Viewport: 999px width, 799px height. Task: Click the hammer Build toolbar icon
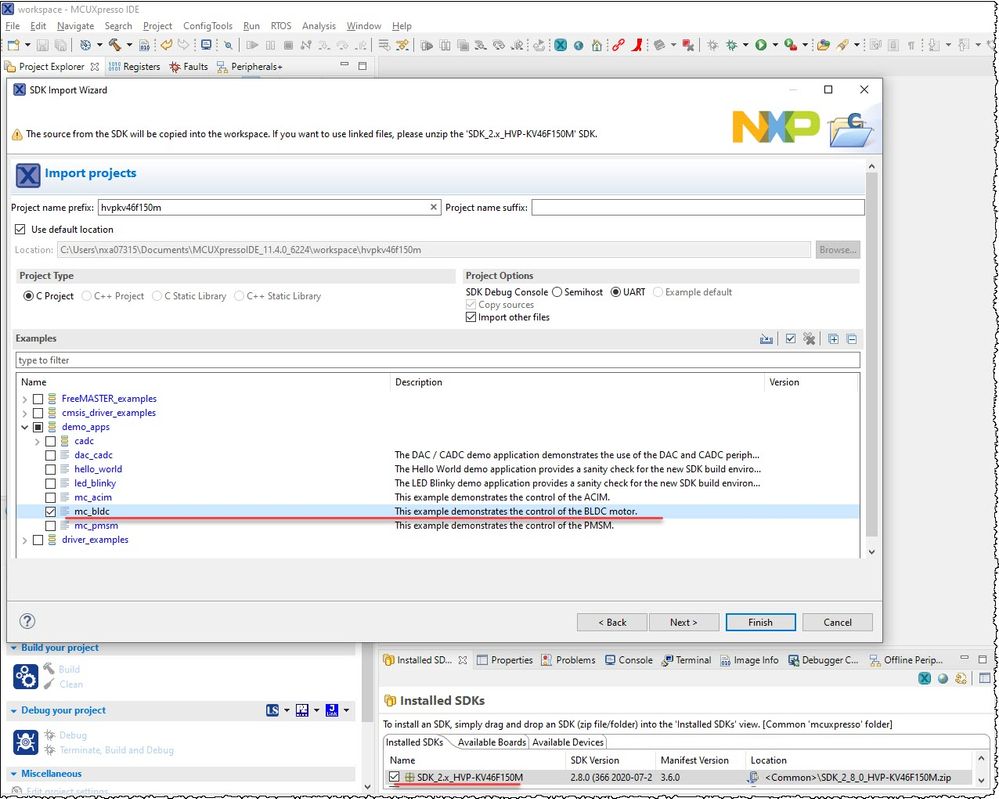[115, 45]
